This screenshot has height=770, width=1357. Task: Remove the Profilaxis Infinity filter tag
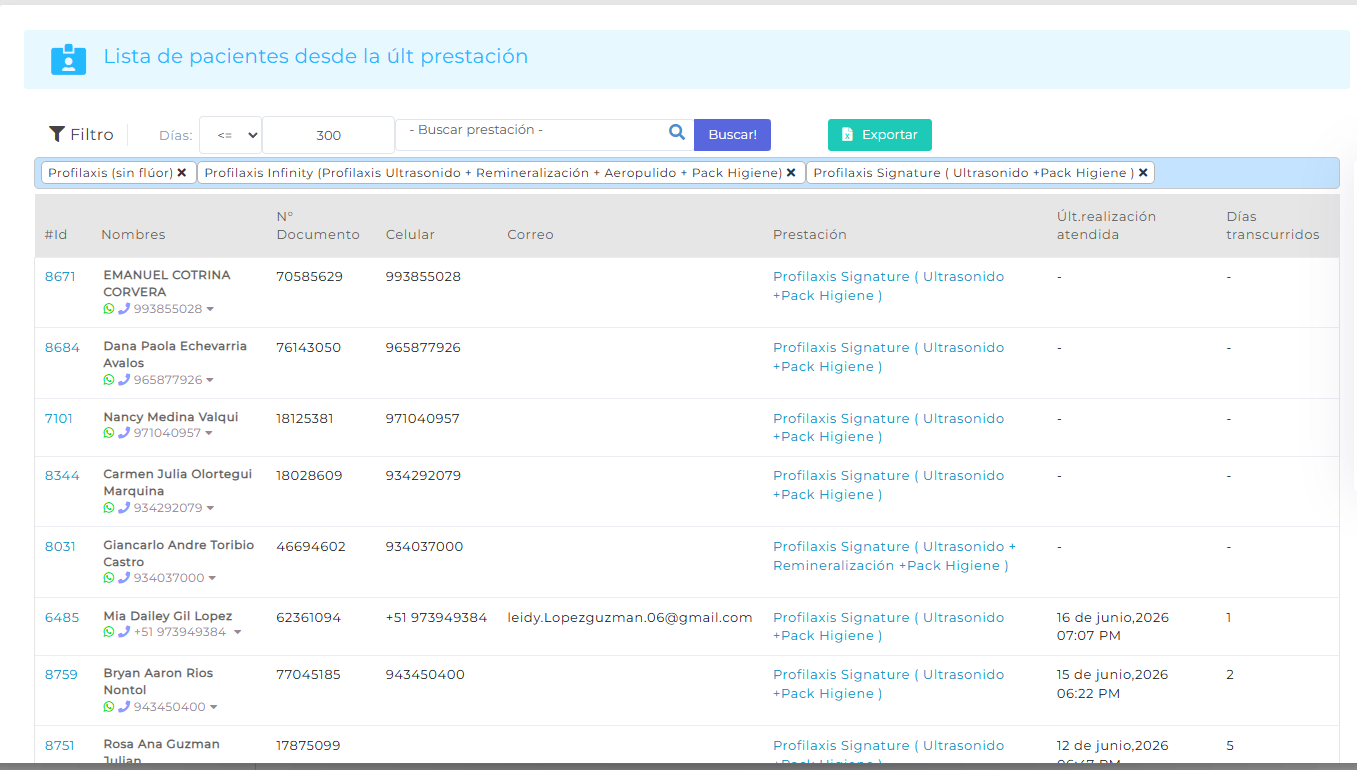(x=791, y=173)
